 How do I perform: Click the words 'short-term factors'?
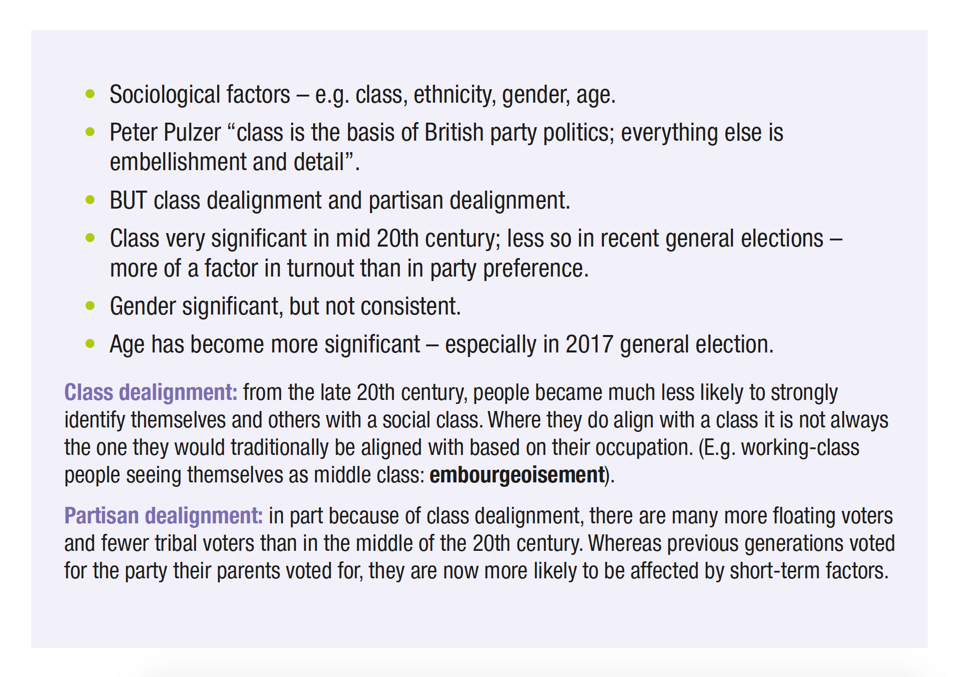pyautogui.click(x=806, y=571)
